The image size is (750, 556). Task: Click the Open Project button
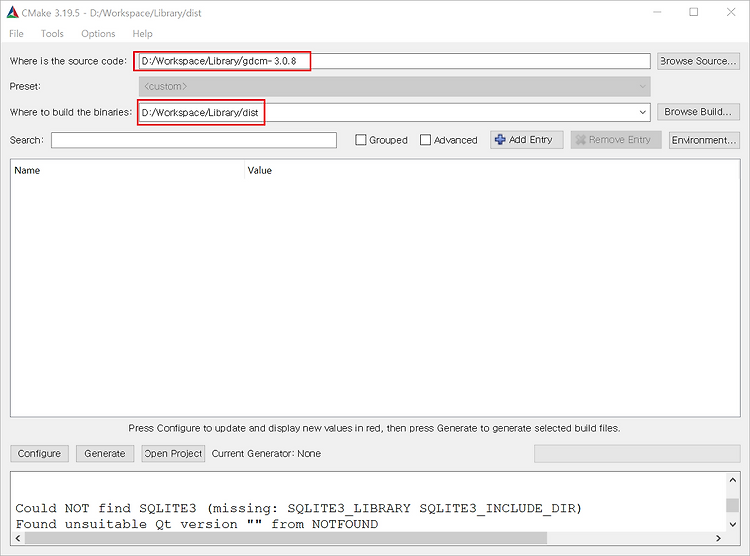coord(173,453)
